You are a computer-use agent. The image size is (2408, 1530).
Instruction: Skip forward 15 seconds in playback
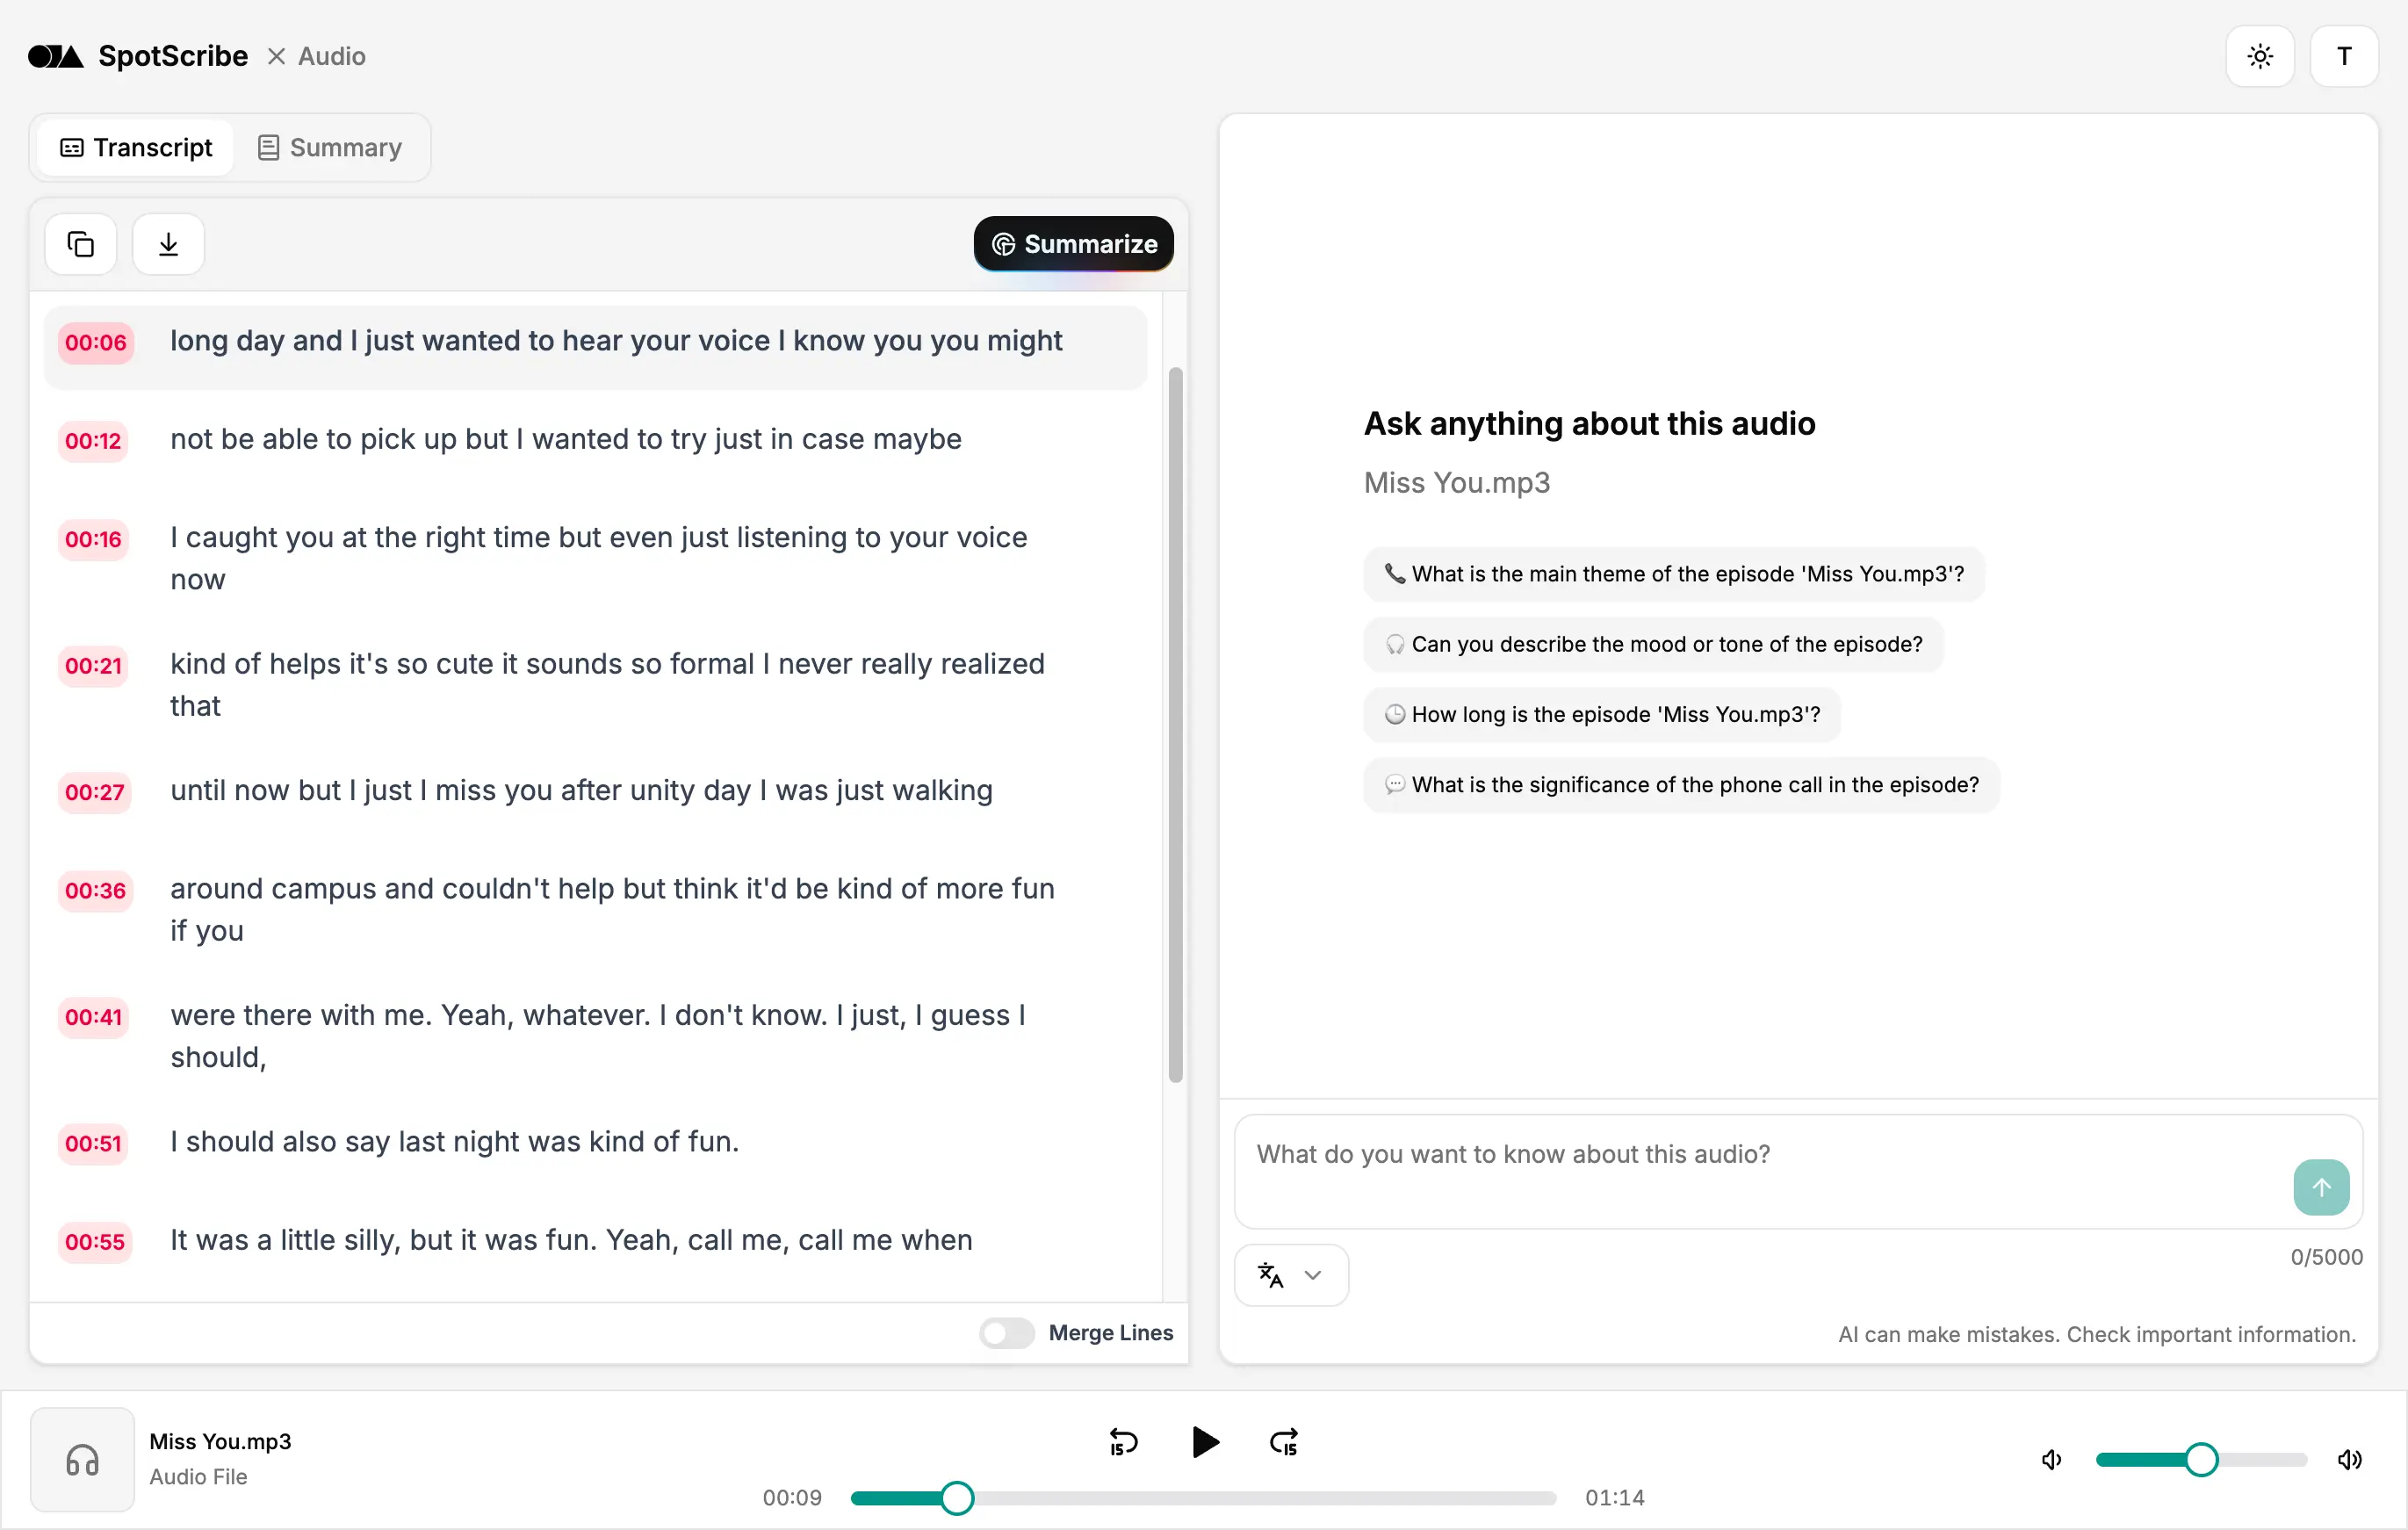pyautogui.click(x=1283, y=1442)
